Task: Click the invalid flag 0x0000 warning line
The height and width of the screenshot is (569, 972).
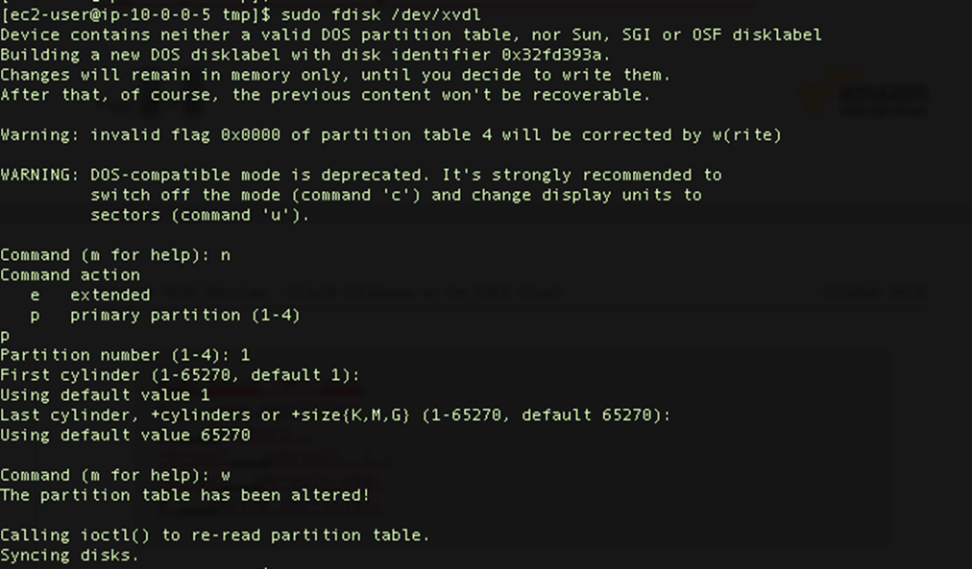Action: click(391, 135)
